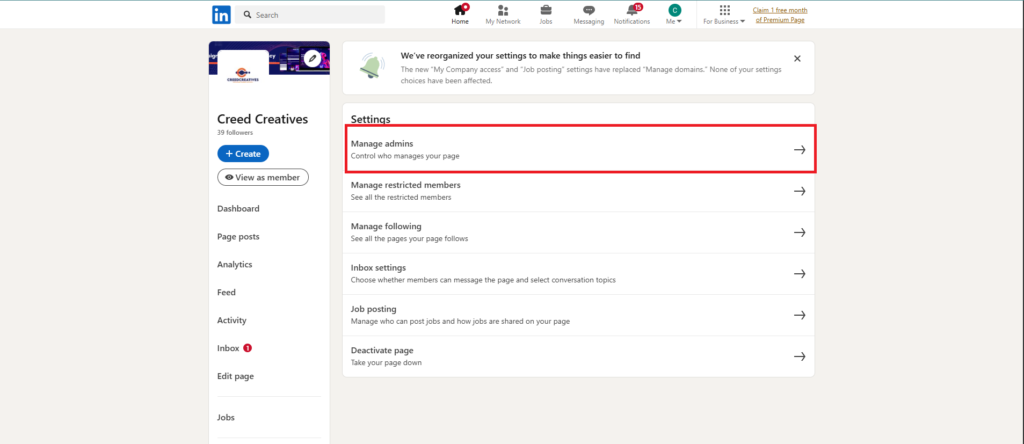1024x444 pixels.
Task: Open My Network icon
Action: click(x=503, y=14)
